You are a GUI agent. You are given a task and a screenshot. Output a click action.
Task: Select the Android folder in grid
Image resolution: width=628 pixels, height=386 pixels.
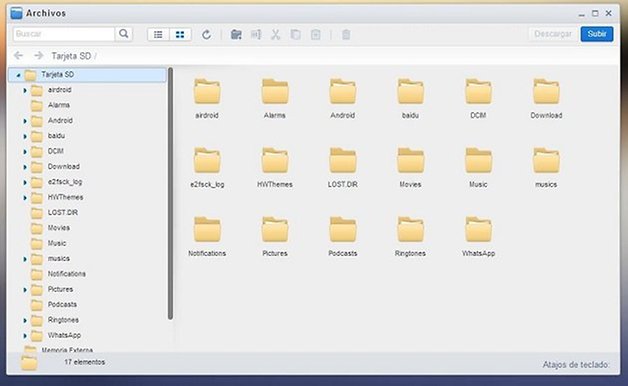(x=342, y=99)
